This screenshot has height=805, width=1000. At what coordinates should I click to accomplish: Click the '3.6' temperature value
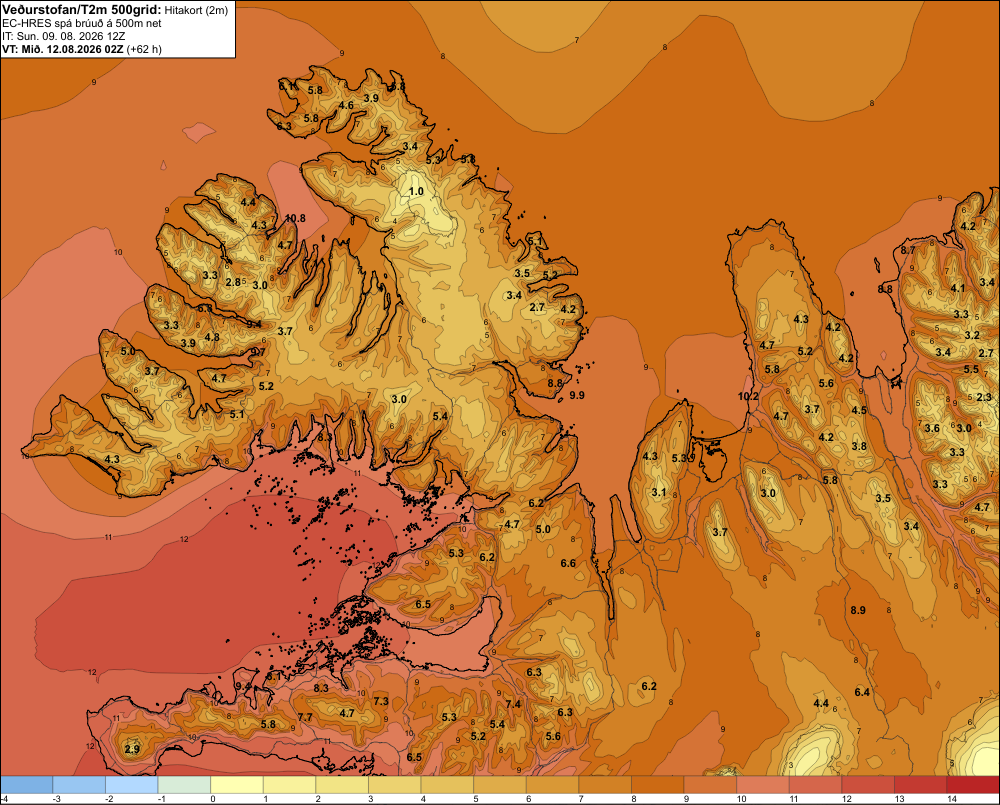pyautogui.click(x=932, y=428)
